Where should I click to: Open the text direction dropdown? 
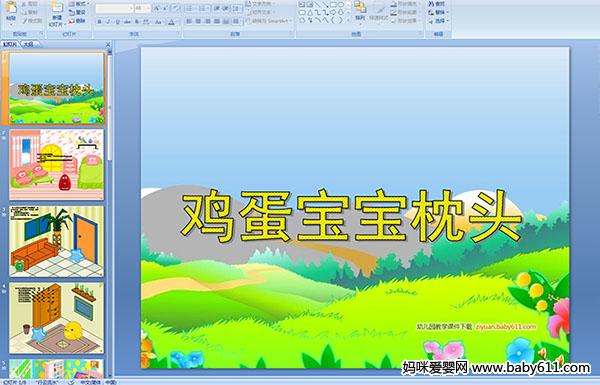261,3
